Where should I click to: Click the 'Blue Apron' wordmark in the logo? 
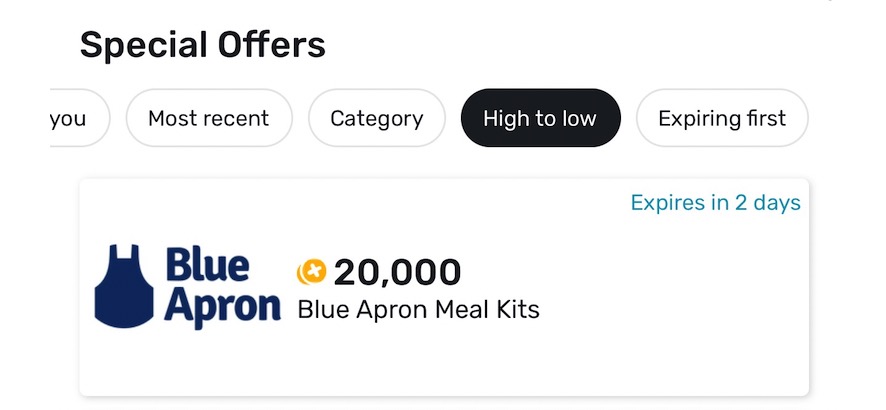222,286
